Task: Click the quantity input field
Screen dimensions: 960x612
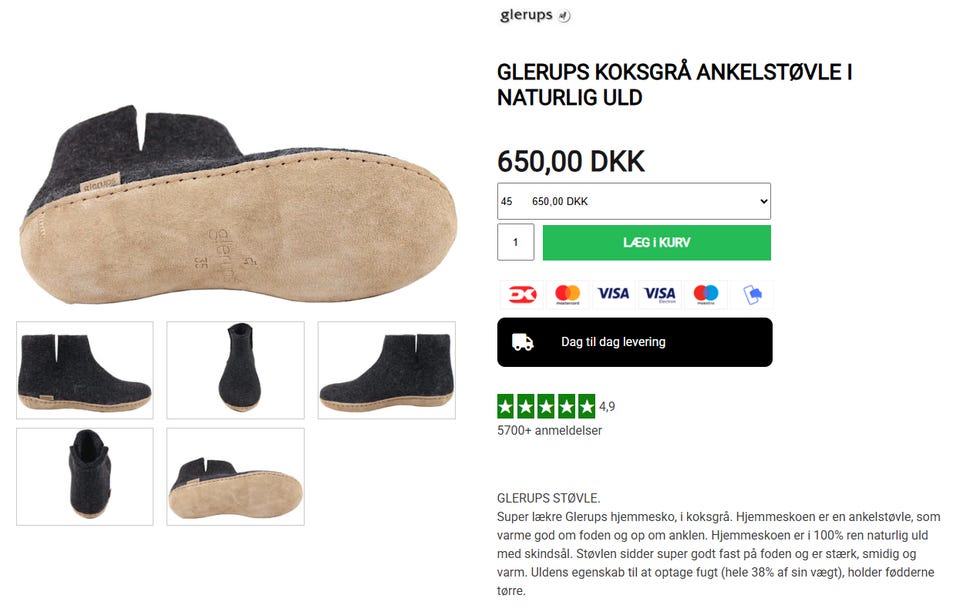Action: [x=516, y=242]
